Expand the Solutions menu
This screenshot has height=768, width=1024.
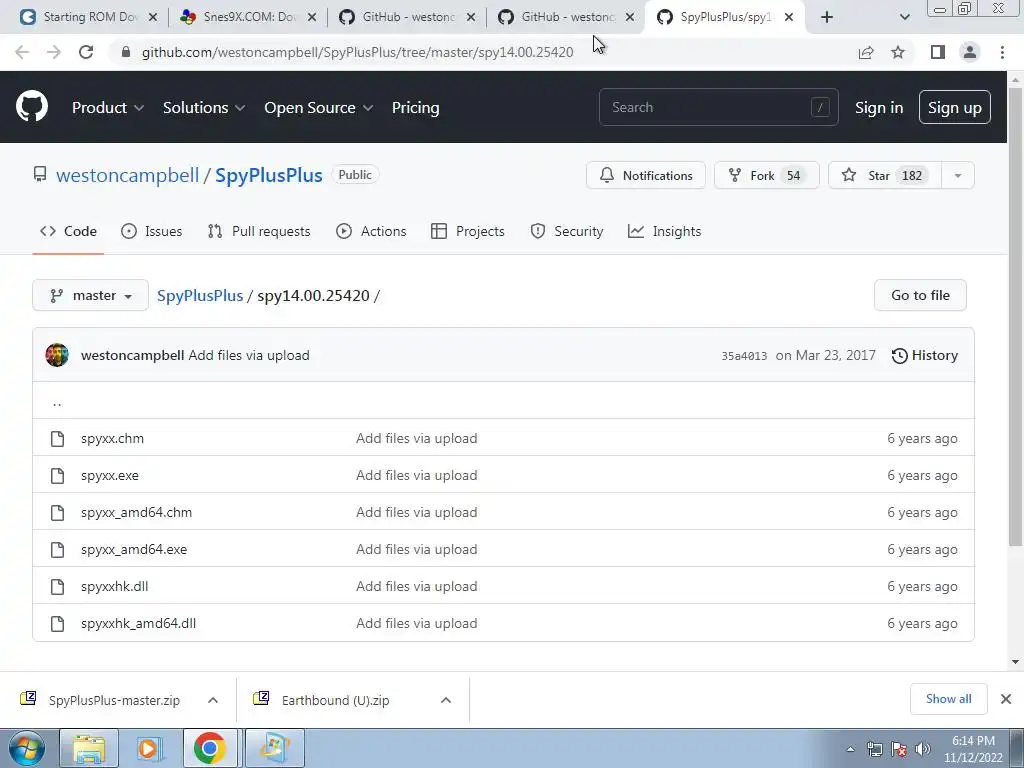tap(204, 107)
